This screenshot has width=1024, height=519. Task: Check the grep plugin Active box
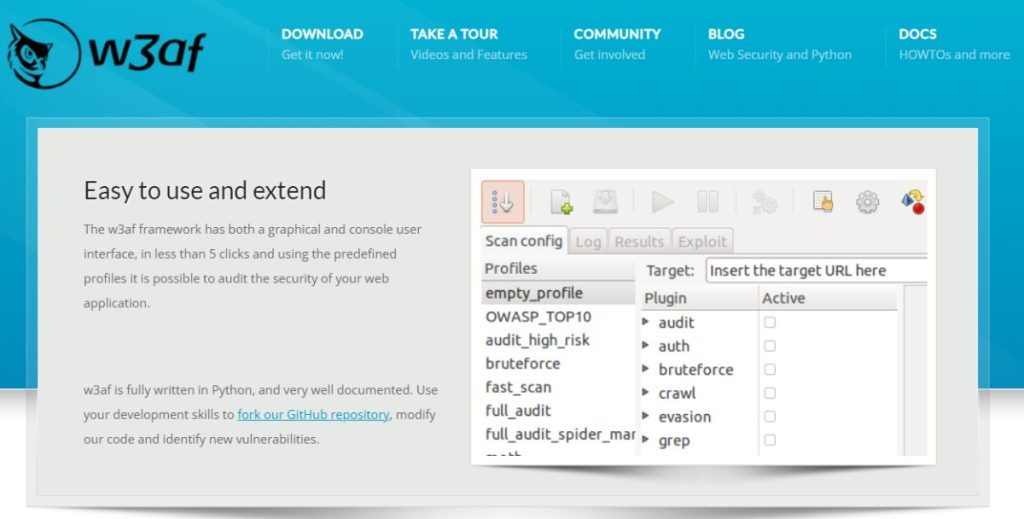770,440
